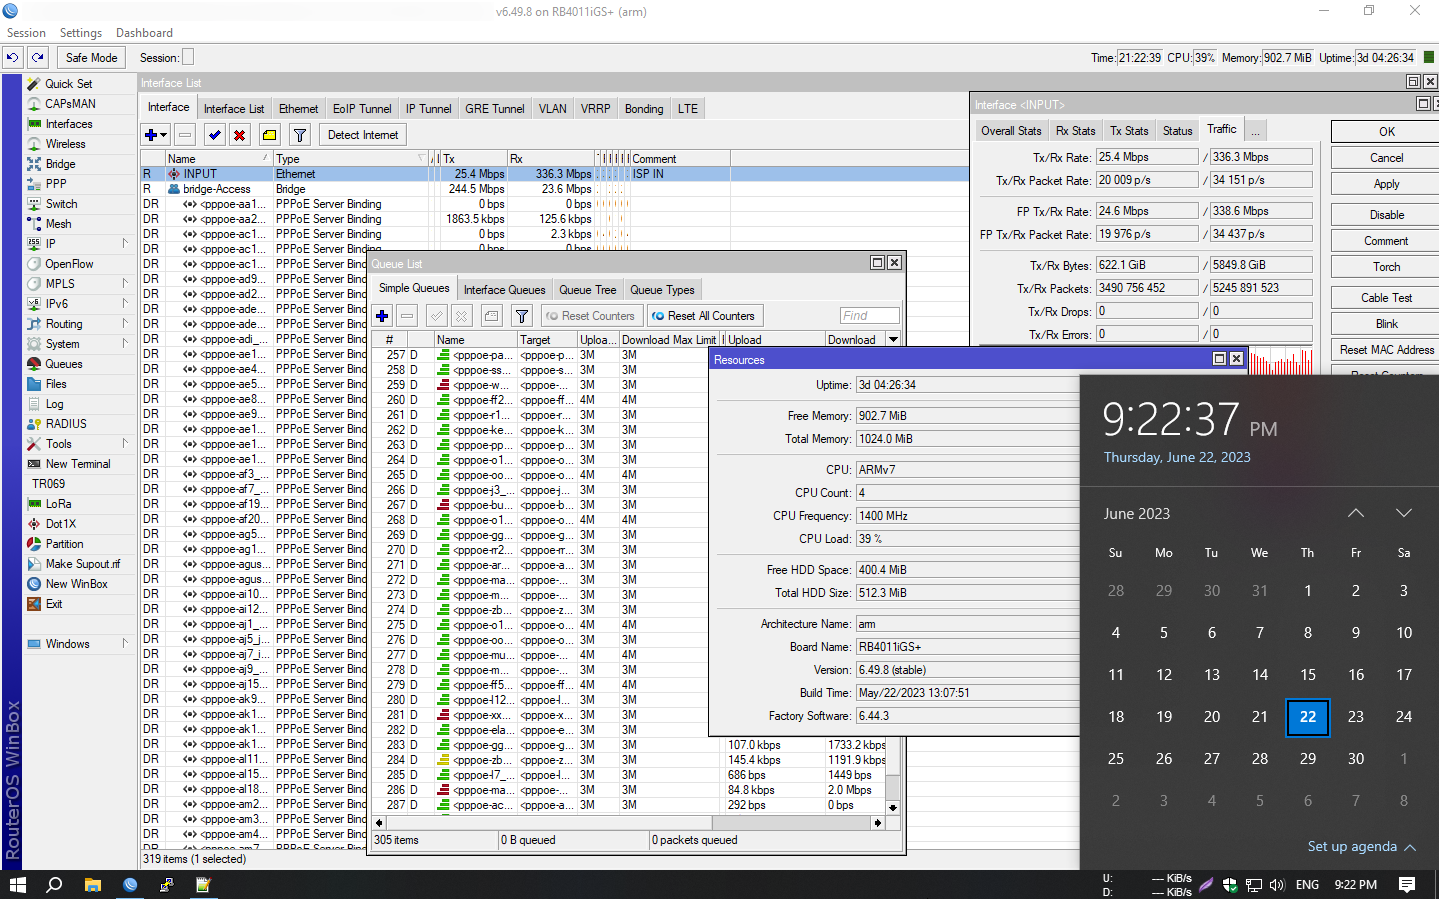The width and height of the screenshot is (1439, 899).
Task: Switch to the VLAN tab
Action: point(552,109)
